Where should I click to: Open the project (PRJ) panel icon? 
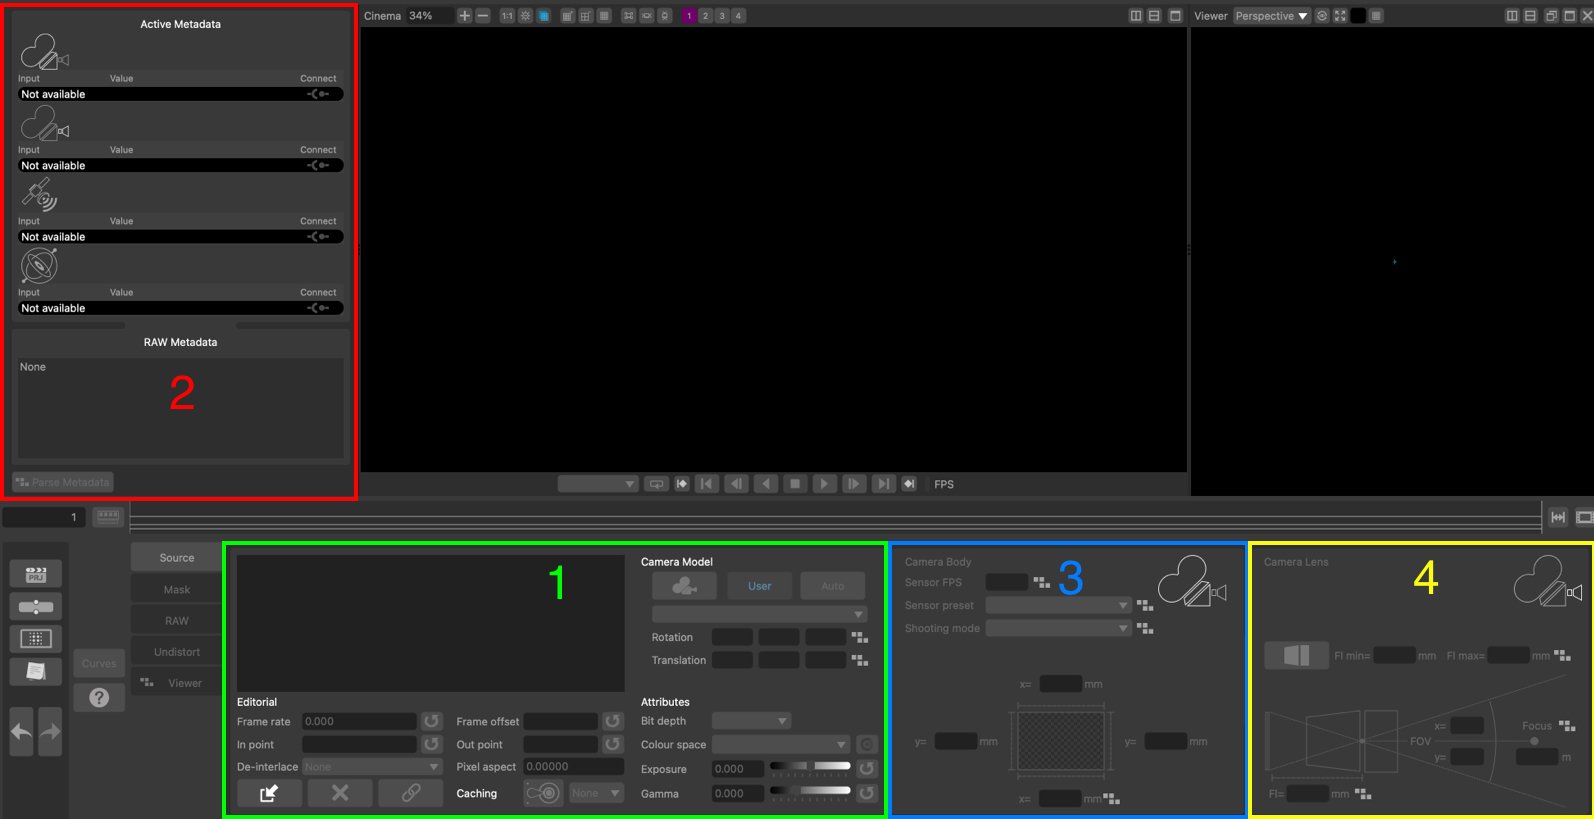[36, 574]
